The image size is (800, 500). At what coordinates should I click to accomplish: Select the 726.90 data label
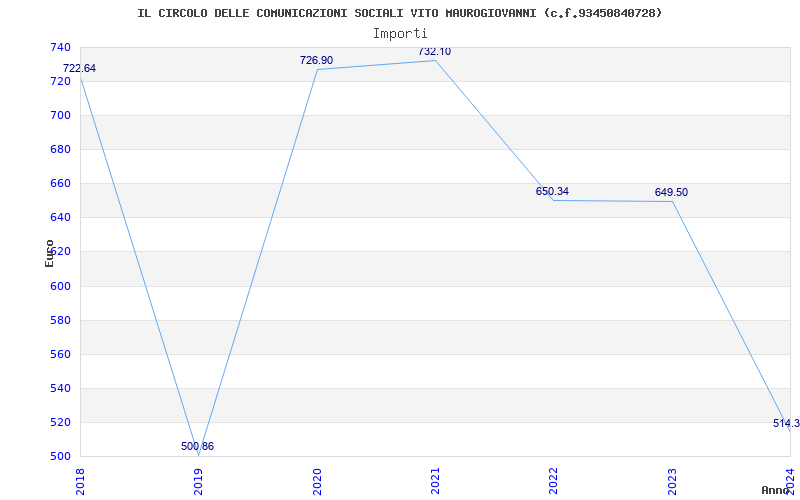pyautogui.click(x=316, y=60)
